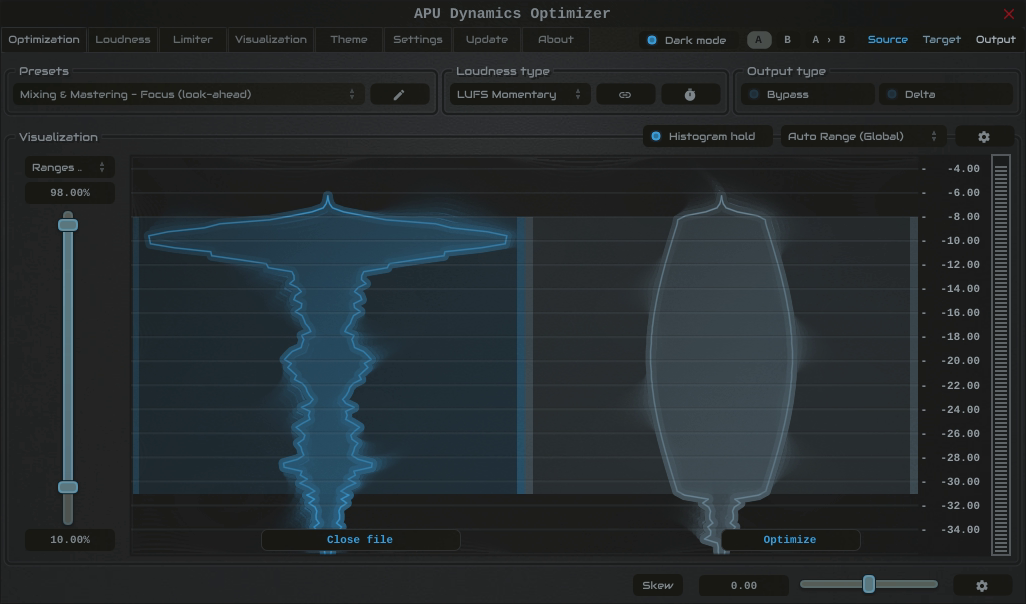Open skew gear settings icon
Image resolution: width=1026 pixels, height=604 pixels.
[982, 586]
